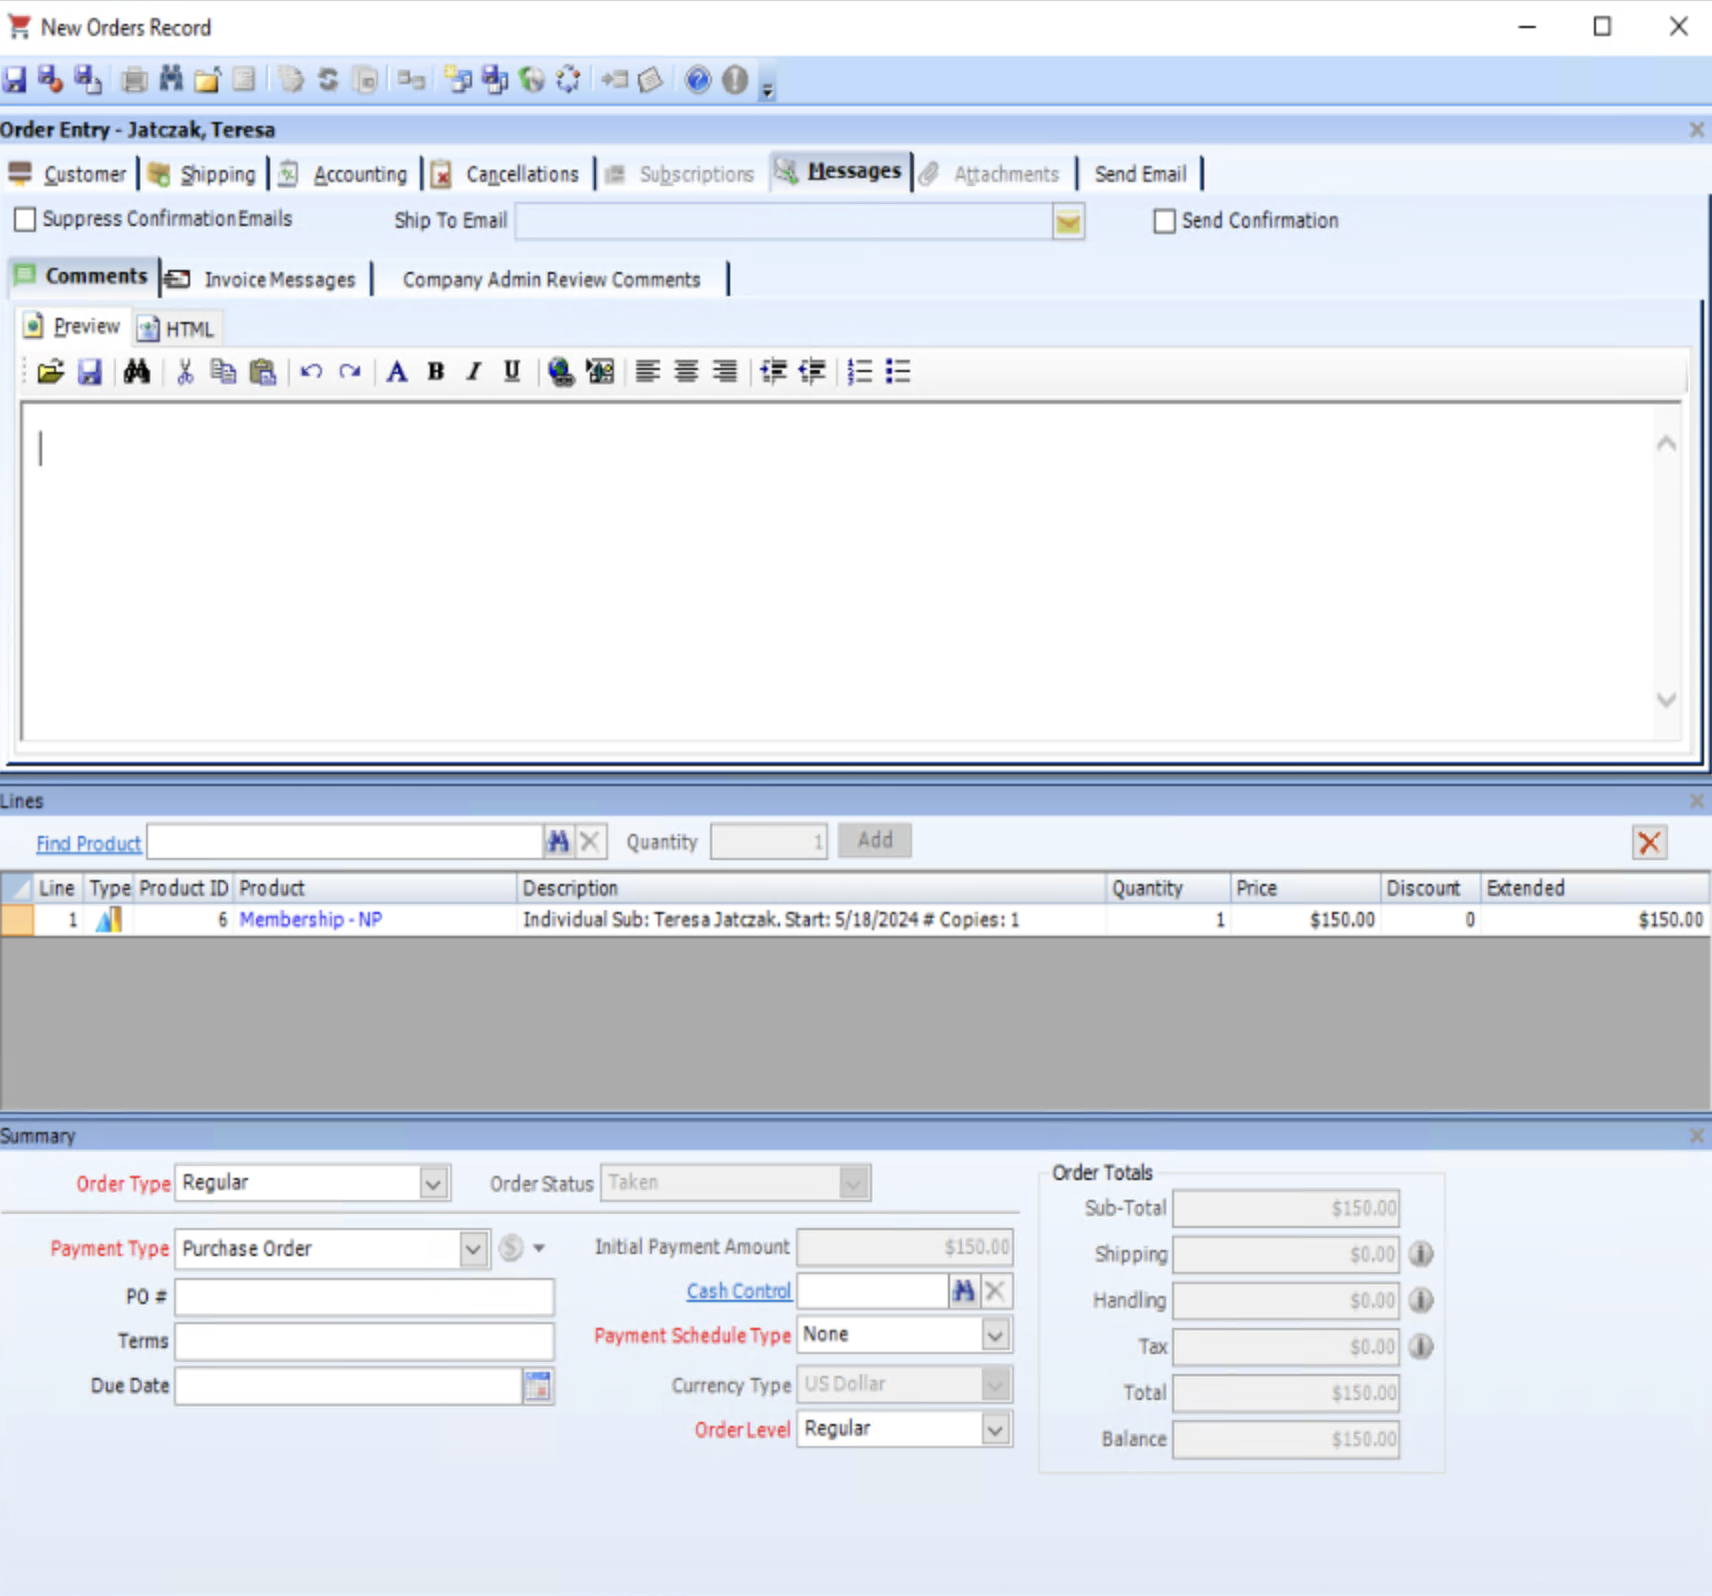This screenshot has height=1596, width=1712.
Task: Click the binoculars icon beside Find Product
Action: pyautogui.click(x=558, y=842)
